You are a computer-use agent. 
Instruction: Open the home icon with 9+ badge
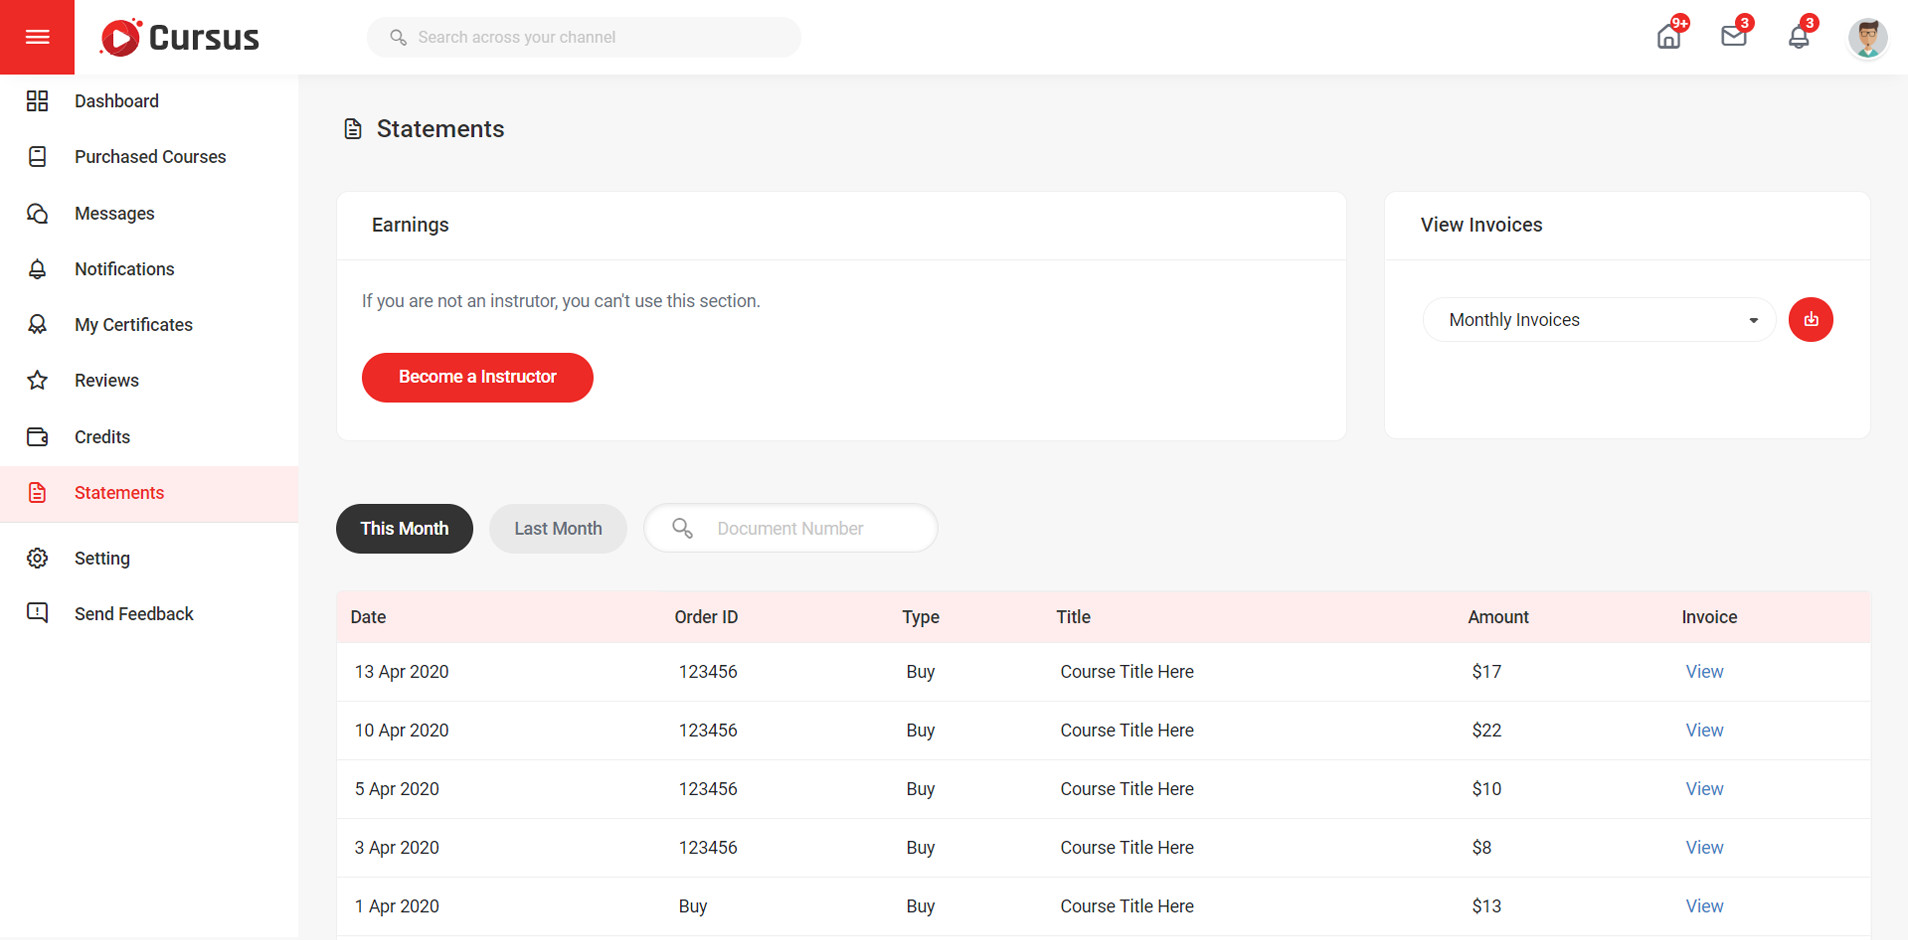point(1668,37)
